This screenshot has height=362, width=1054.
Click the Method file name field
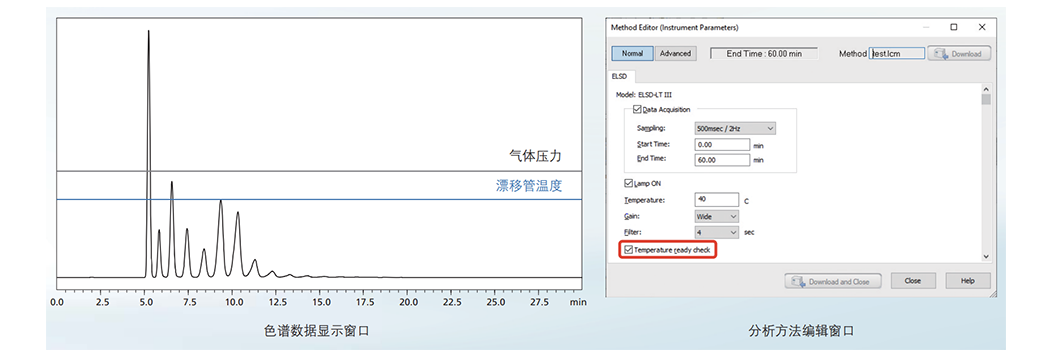click(897, 54)
